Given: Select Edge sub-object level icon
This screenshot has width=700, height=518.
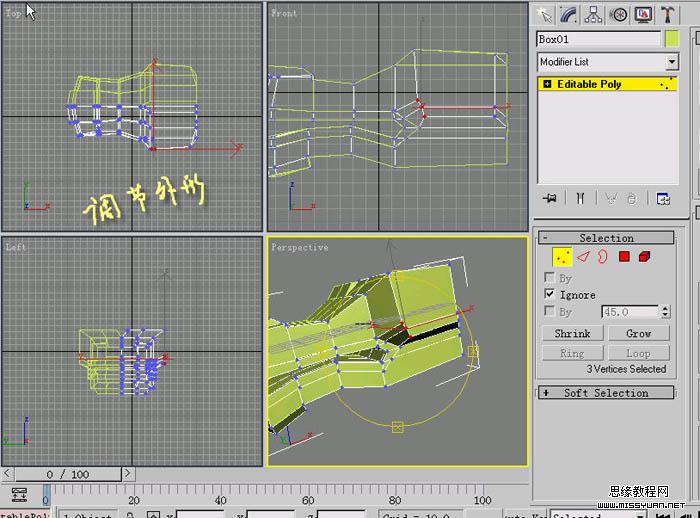Looking at the screenshot, I should [583, 257].
